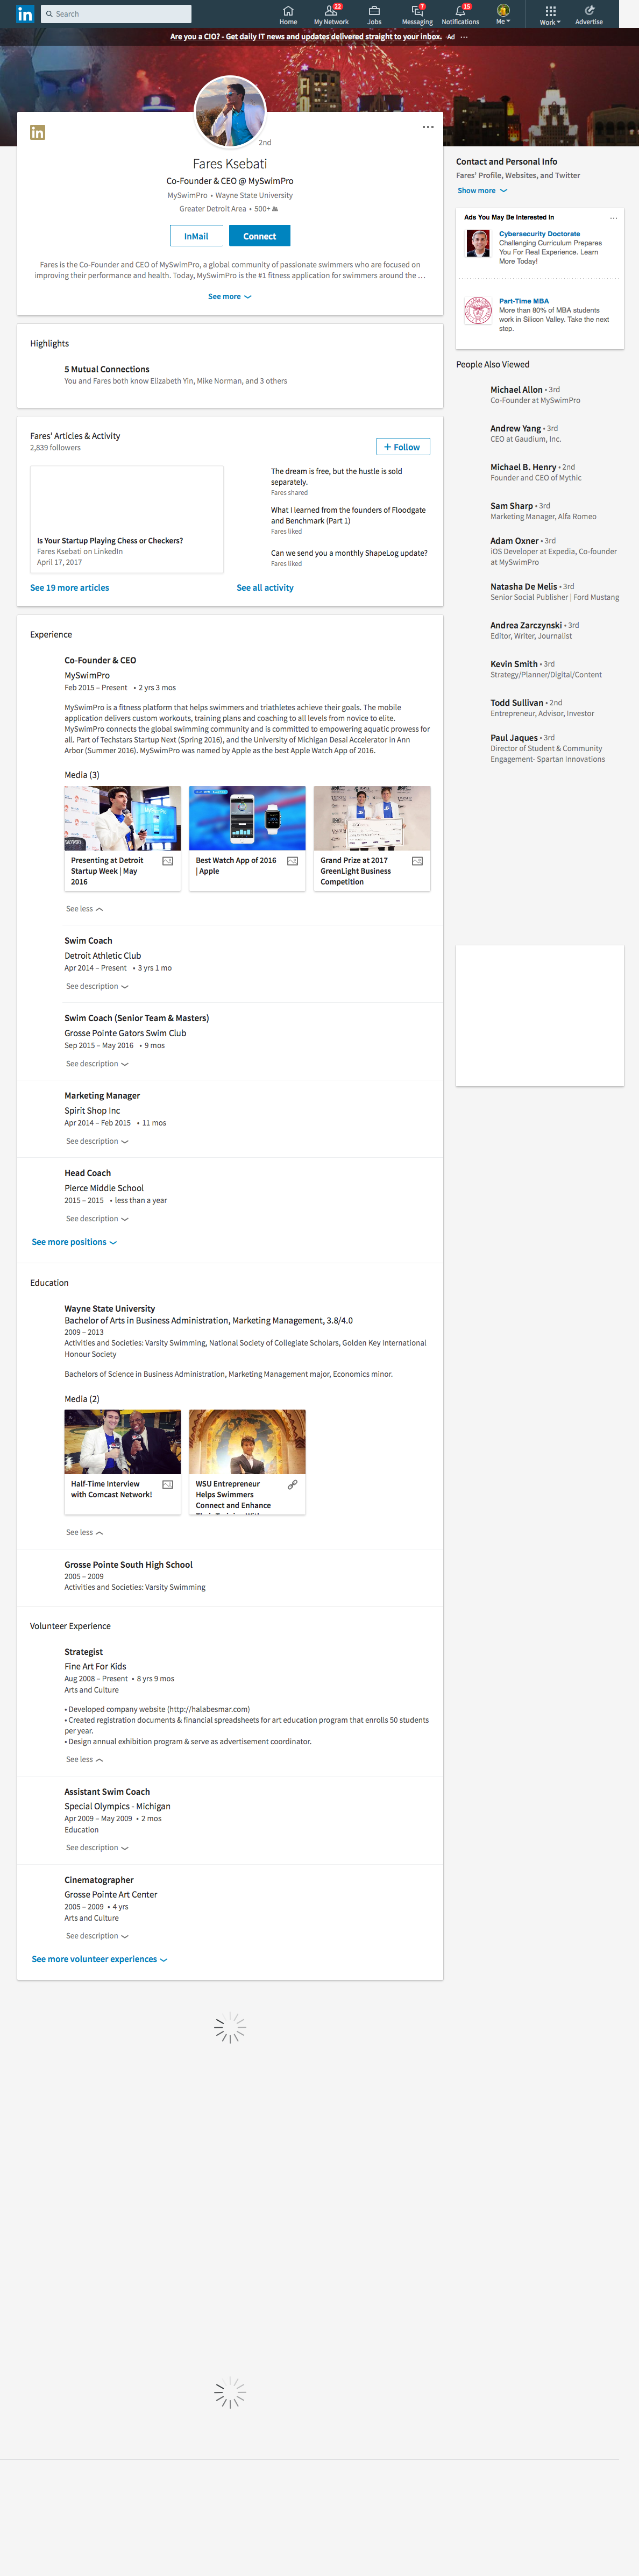Expand Show more contact info
The width and height of the screenshot is (639, 2576).
(482, 191)
